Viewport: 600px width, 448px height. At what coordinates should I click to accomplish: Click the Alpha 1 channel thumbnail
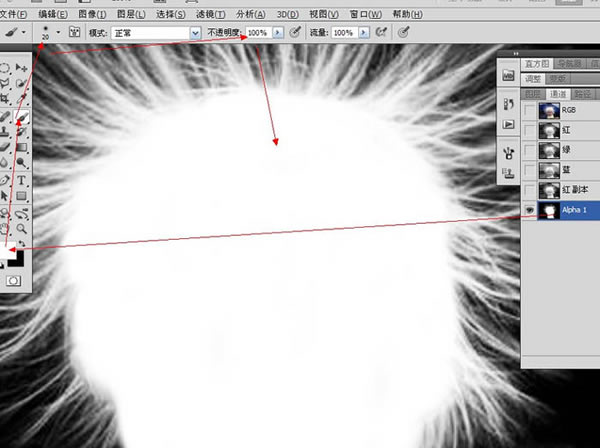pyautogui.click(x=548, y=211)
